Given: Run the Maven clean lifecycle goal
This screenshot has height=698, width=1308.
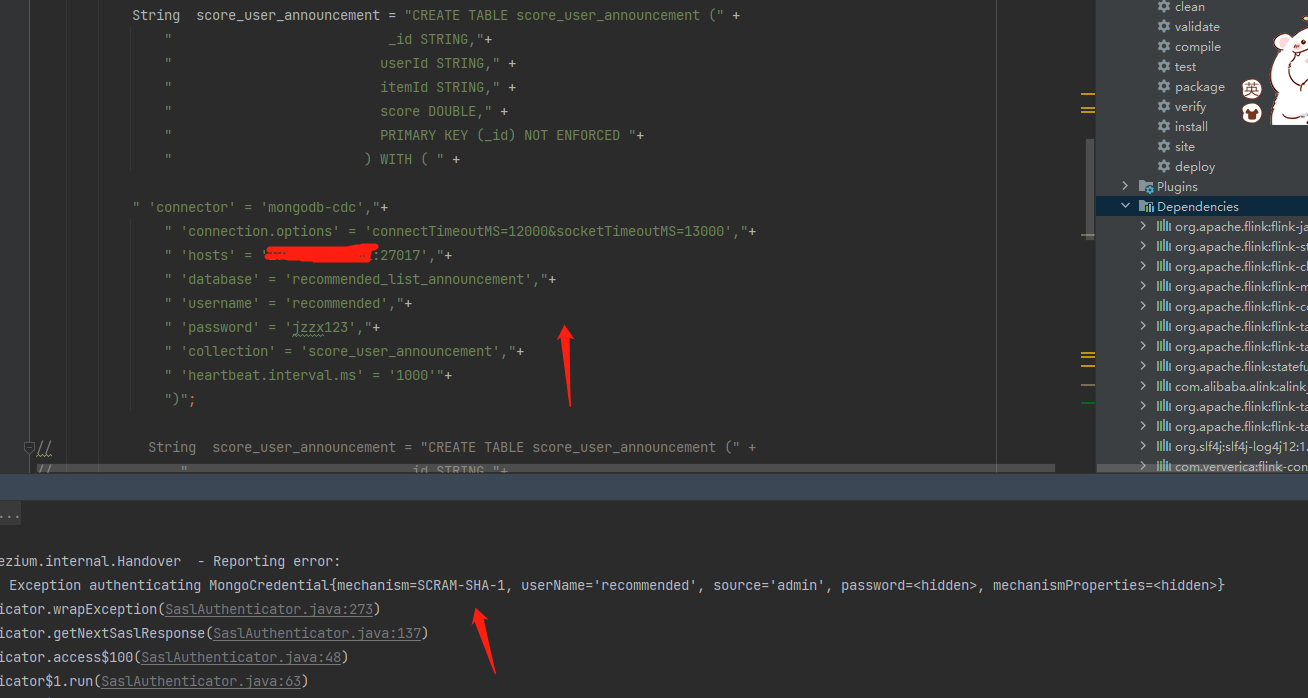Looking at the screenshot, I should (x=1189, y=6).
